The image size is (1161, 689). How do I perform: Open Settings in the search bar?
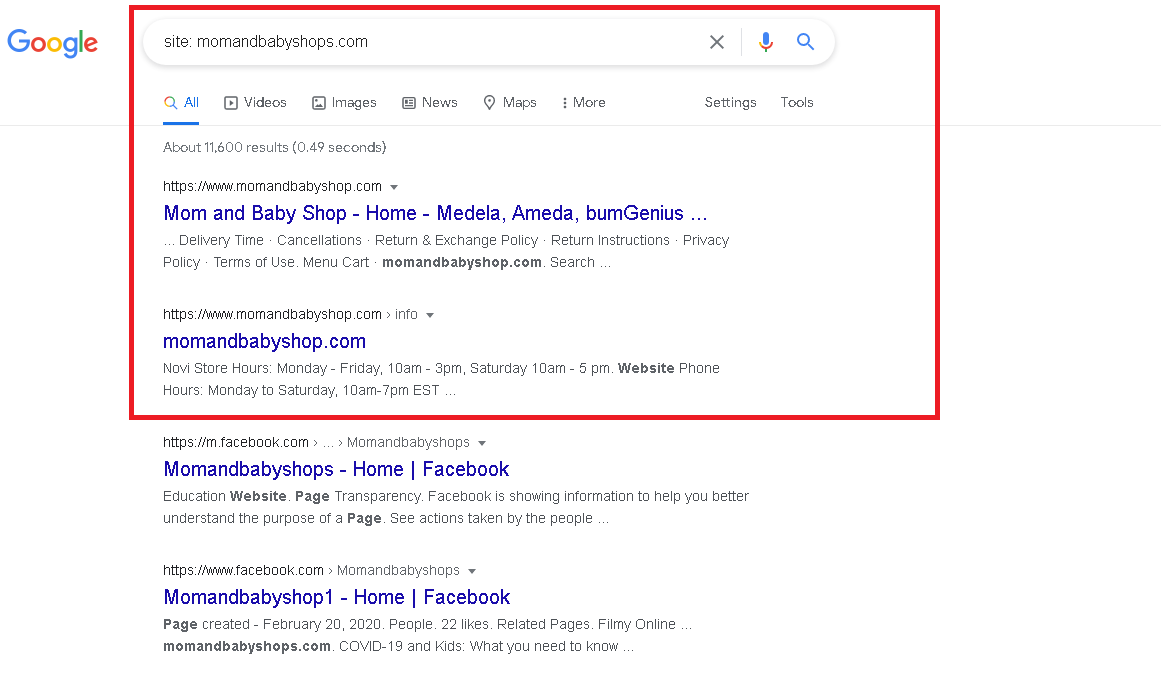tap(730, 103)
